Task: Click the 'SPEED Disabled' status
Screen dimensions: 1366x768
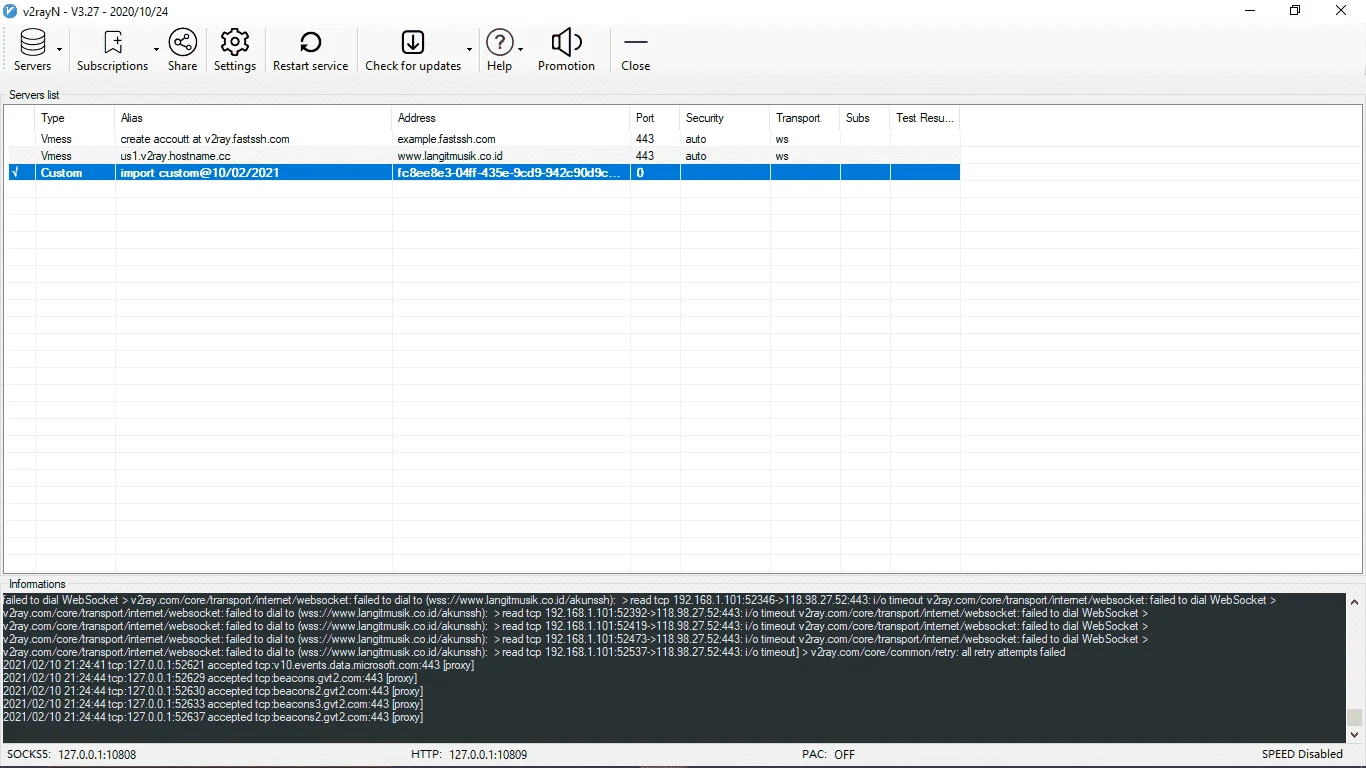Action: click(1302, 755)
